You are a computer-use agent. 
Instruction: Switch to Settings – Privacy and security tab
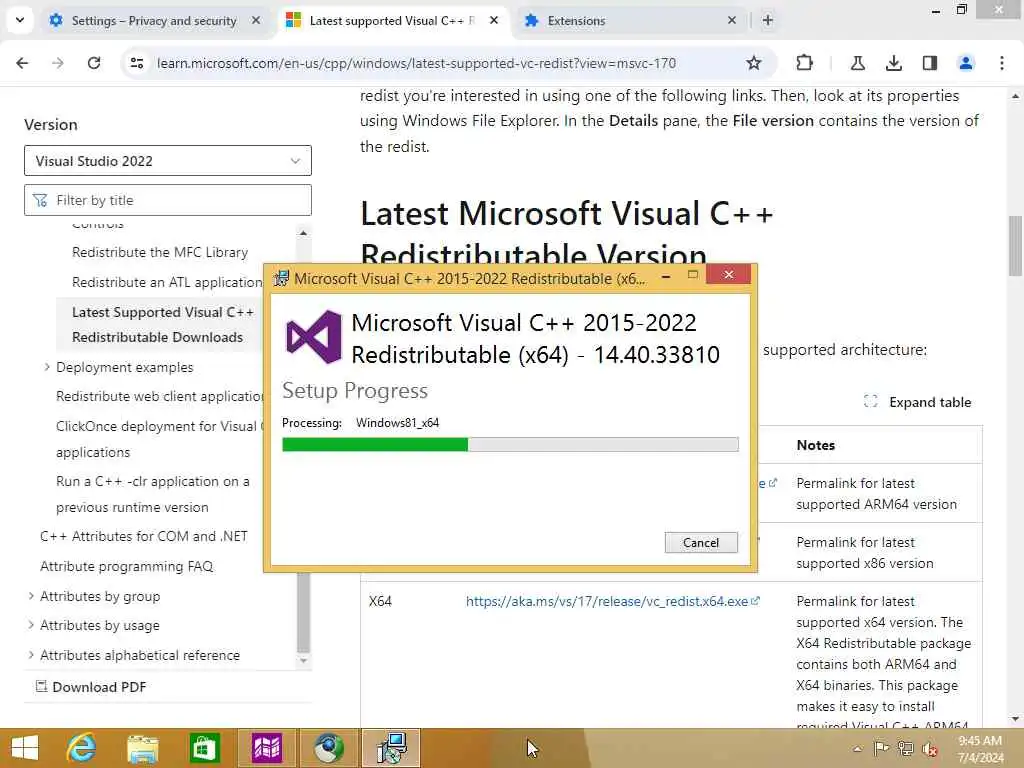coord(154,20)
